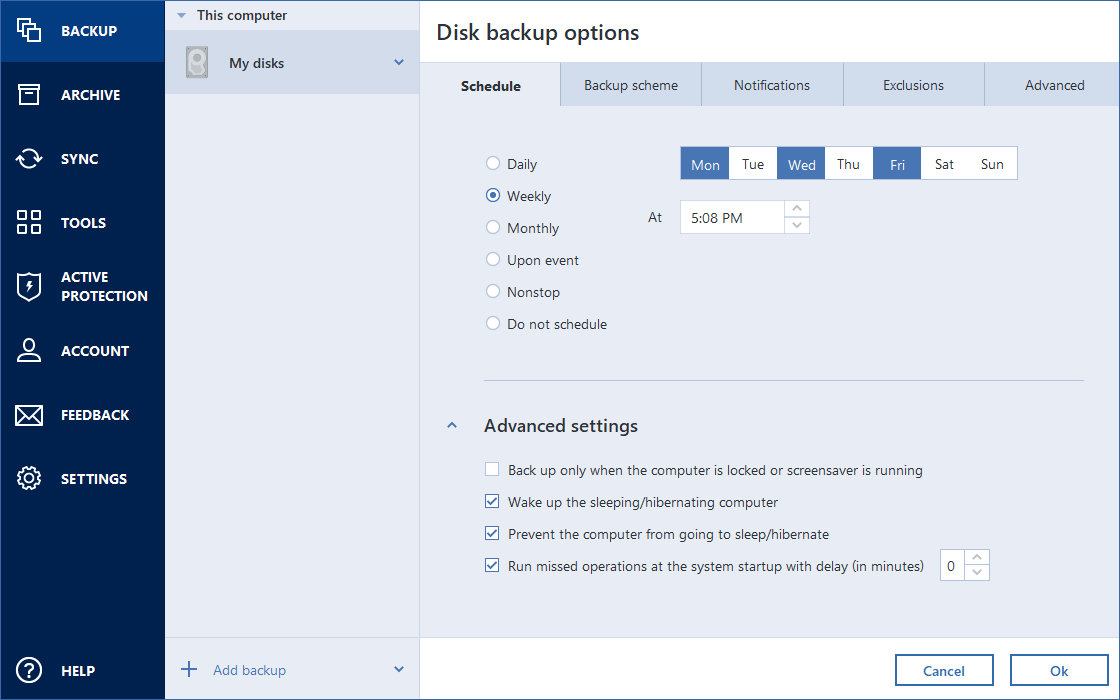Image resolution: width=1120 pixels, height=700 pixels.
Task: Toggle the Tue day button
Action: (753, 164)
